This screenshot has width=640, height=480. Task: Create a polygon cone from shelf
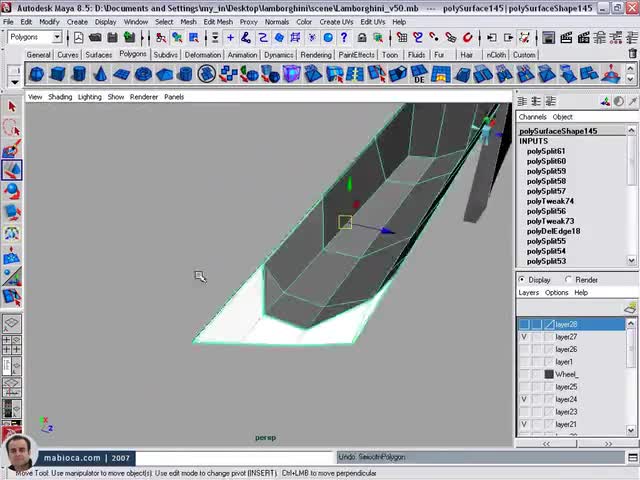point(100,74)
